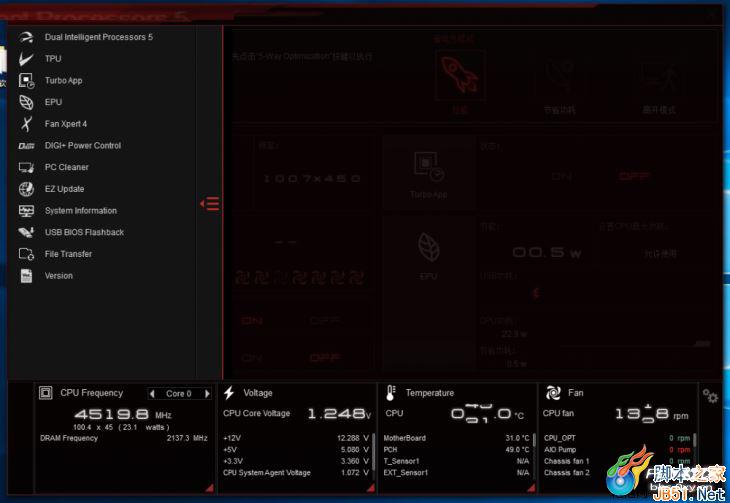Click the Chassis fan 1 row

(x=617, y=461)
